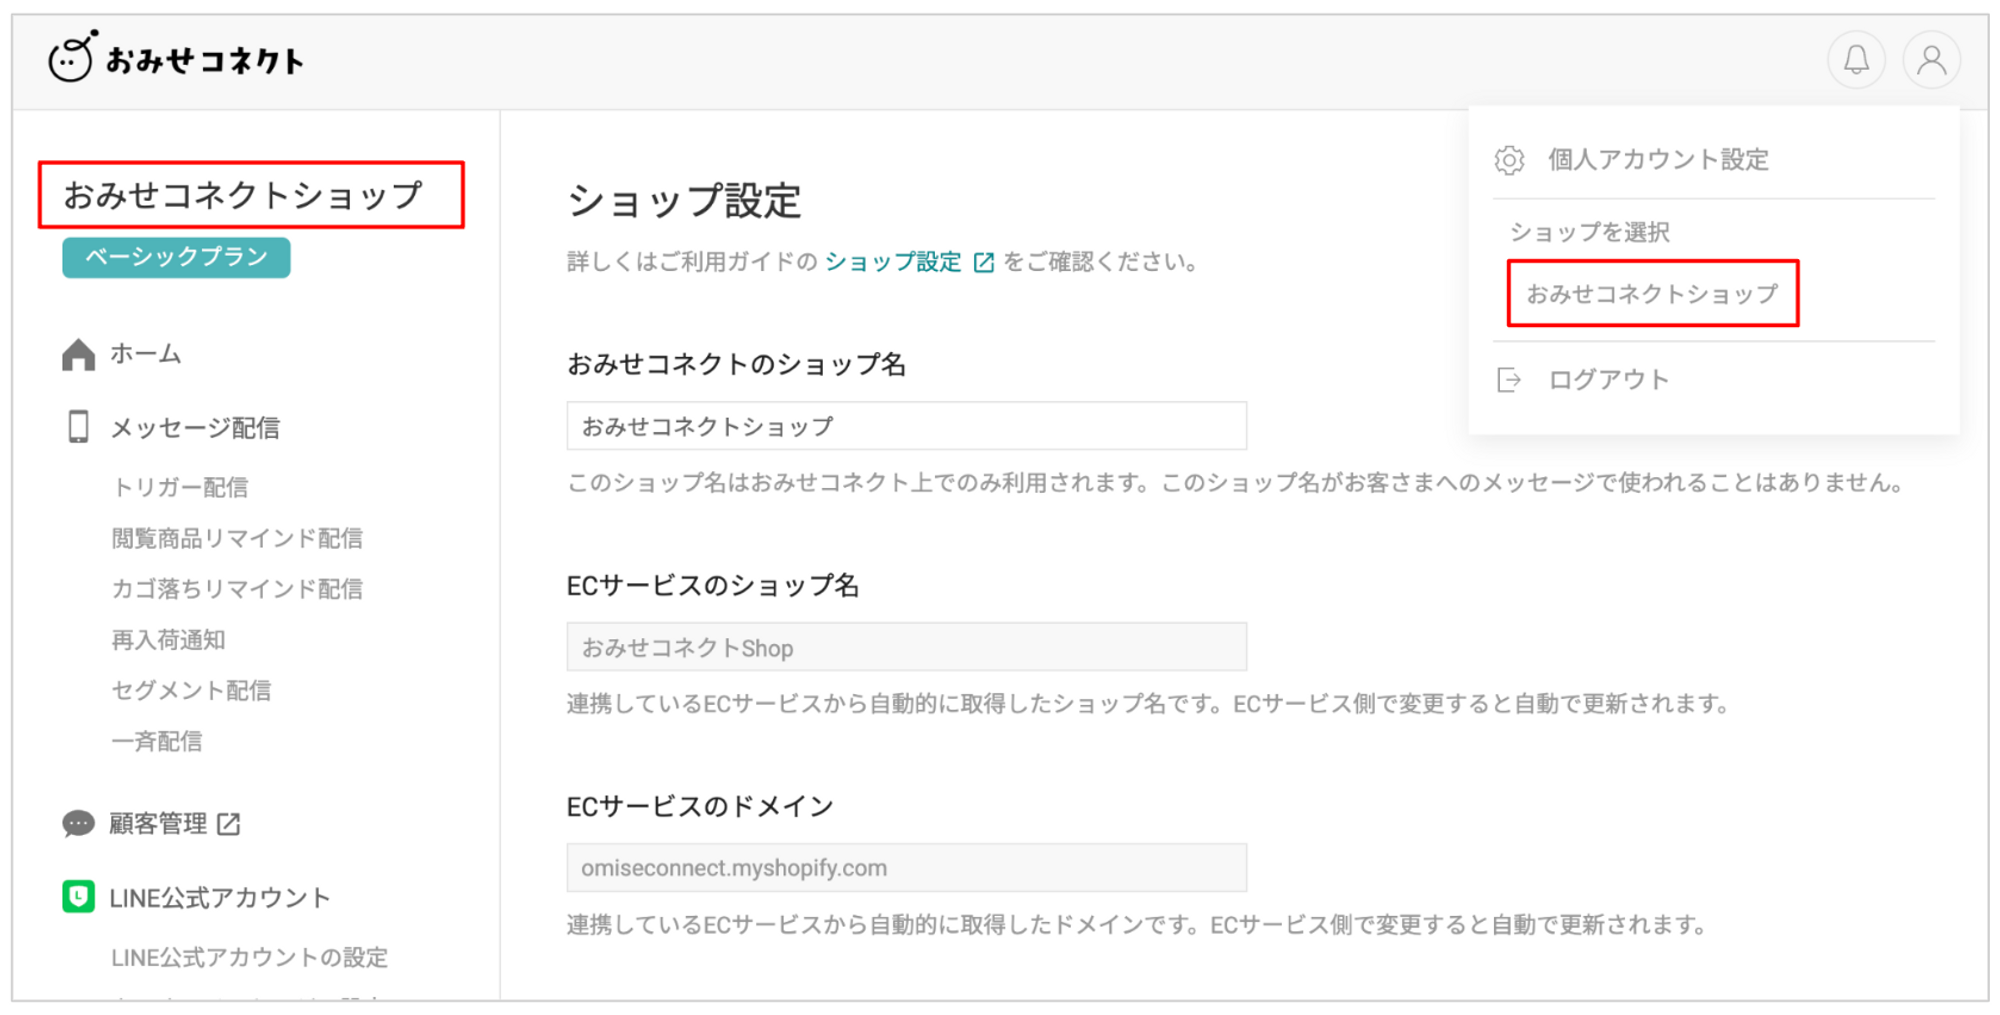Screen dimensions: 2000x1015
Task: Click the おみせコネクト logo icon
Action: (73, 56)
